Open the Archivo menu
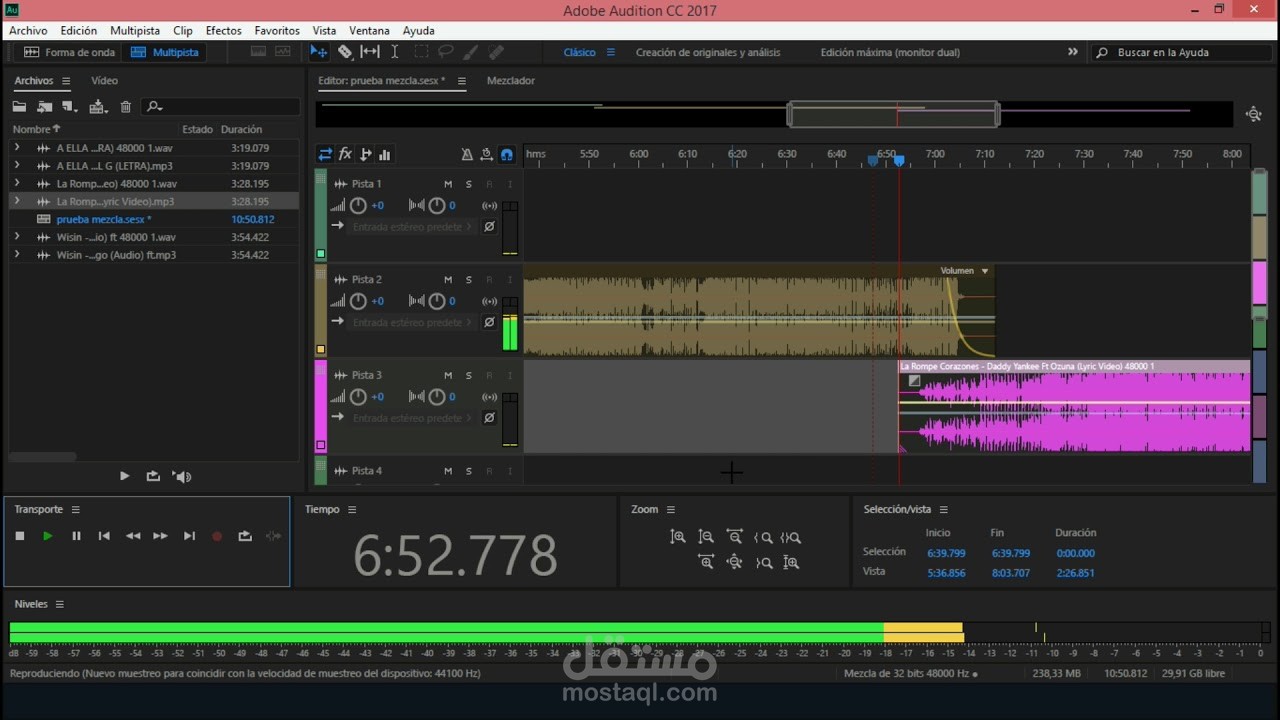The image size is (1280, 720). click(x=28, y=31)
